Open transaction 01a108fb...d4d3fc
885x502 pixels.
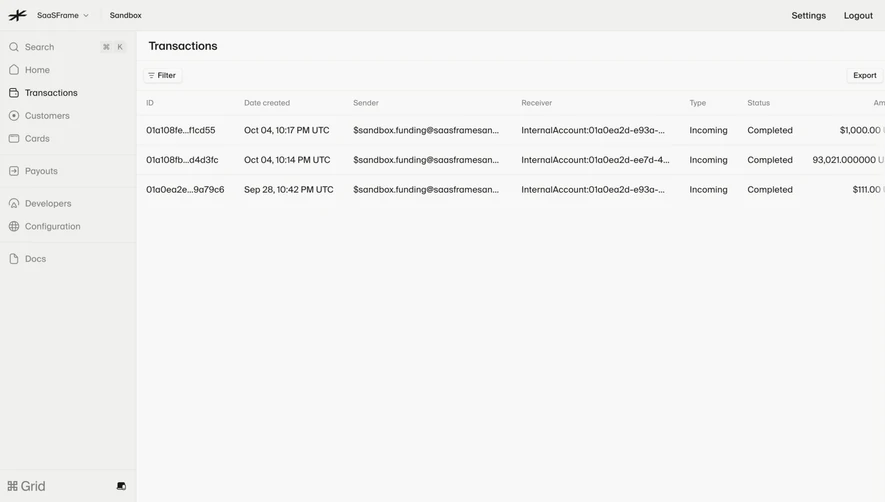(182, 160)
